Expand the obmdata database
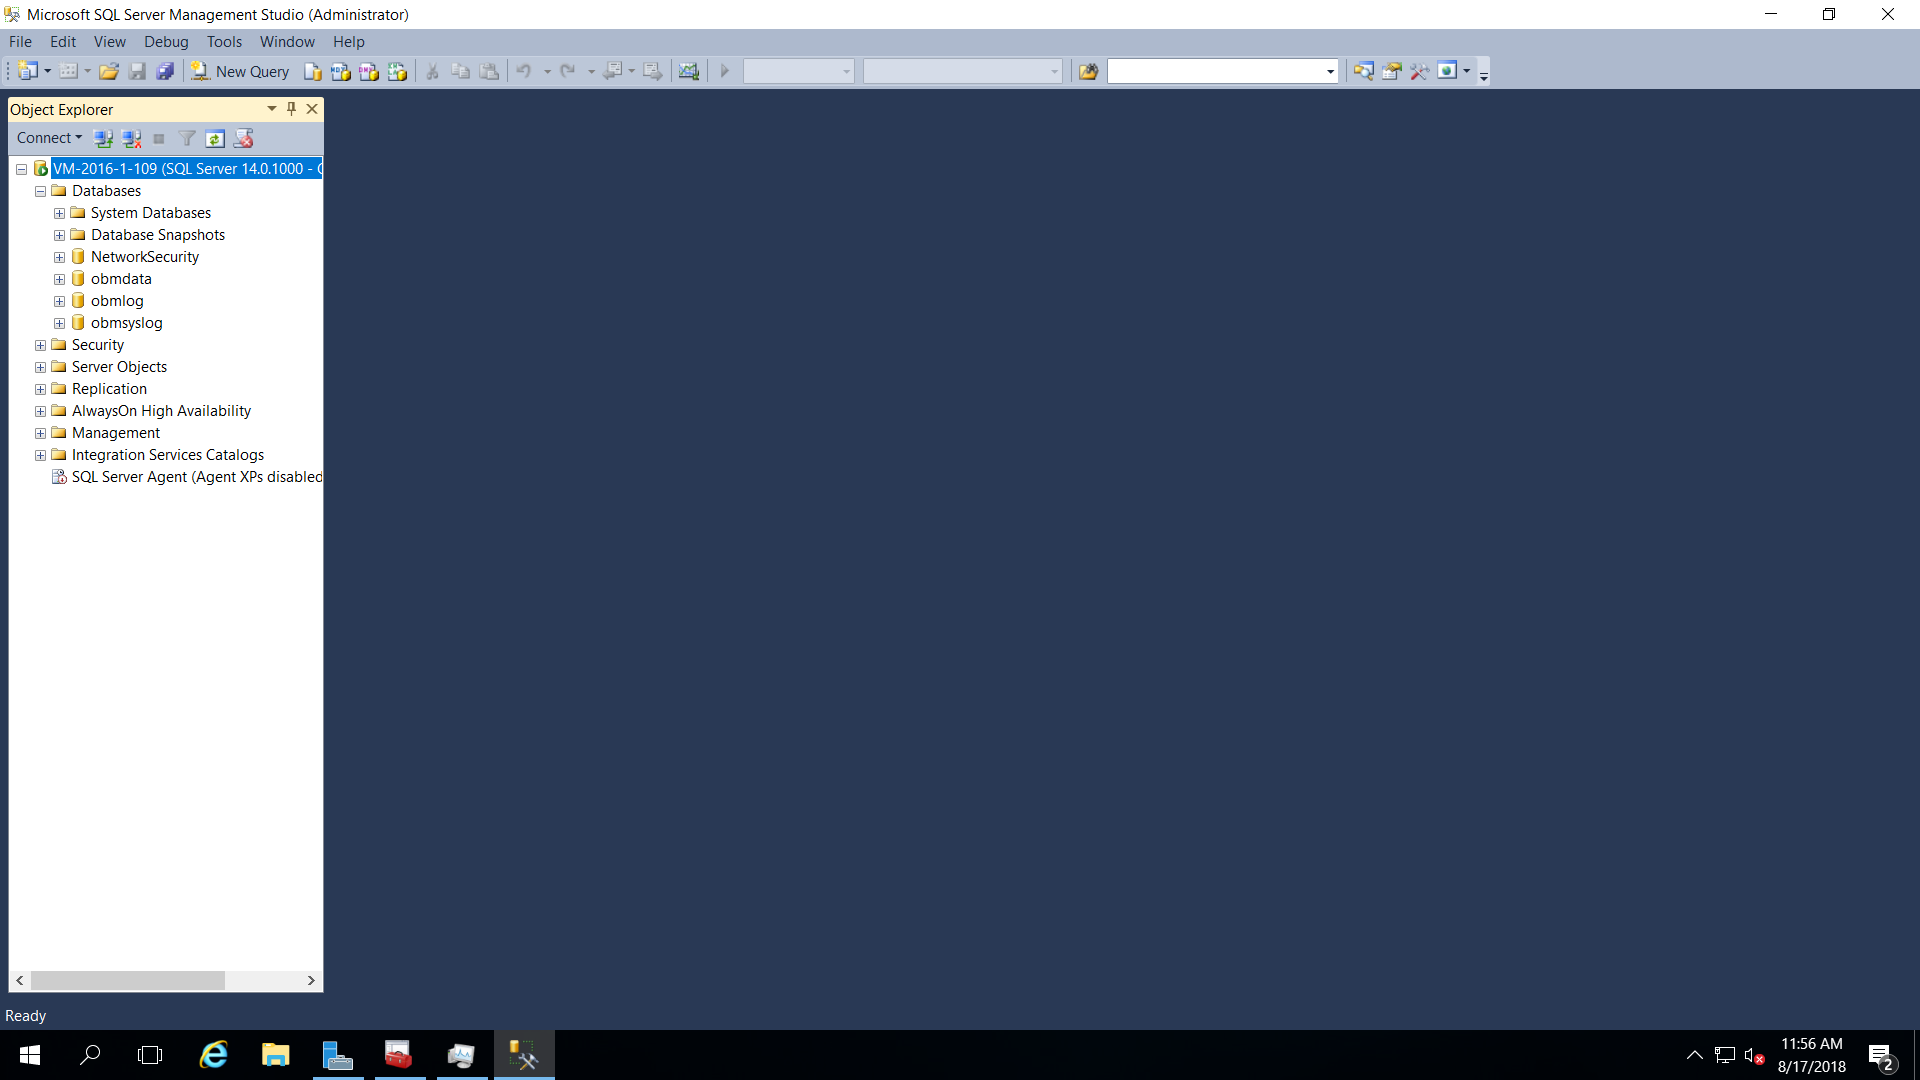The height and width of the screenshot is (1080, 1920). click(x=59, y=279)
